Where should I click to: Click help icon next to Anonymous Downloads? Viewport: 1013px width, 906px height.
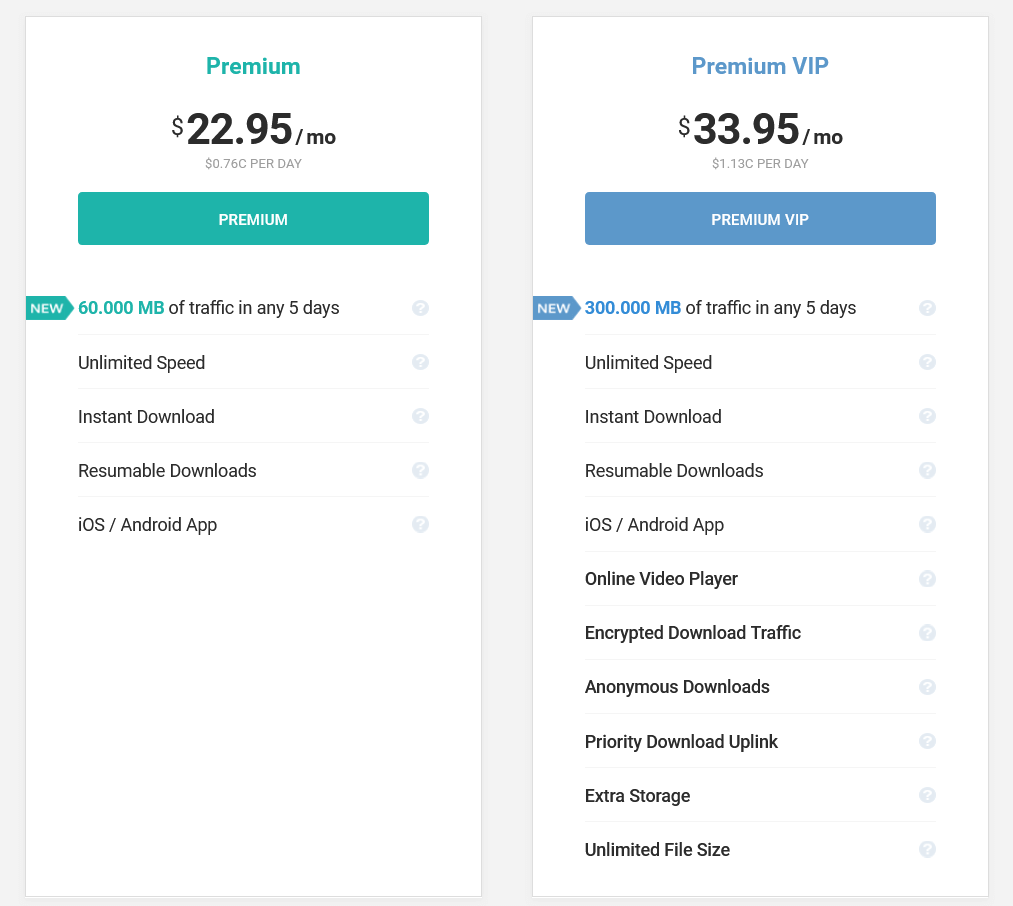coord(927,686)
